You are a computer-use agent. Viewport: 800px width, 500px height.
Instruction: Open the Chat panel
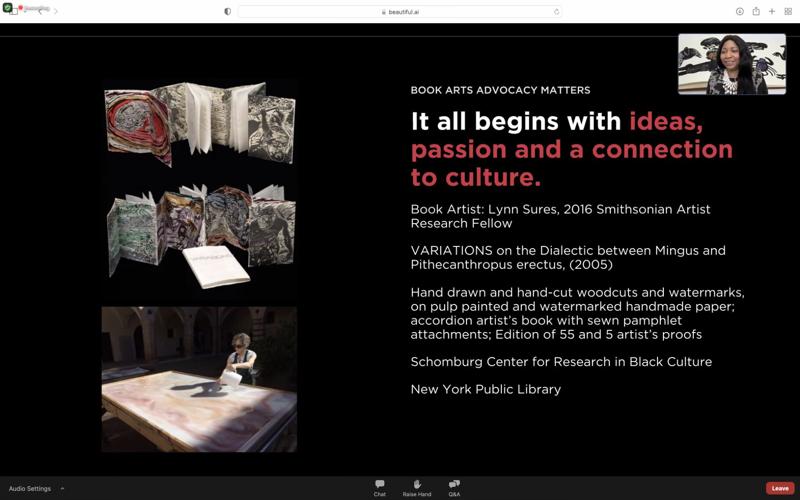379,487
